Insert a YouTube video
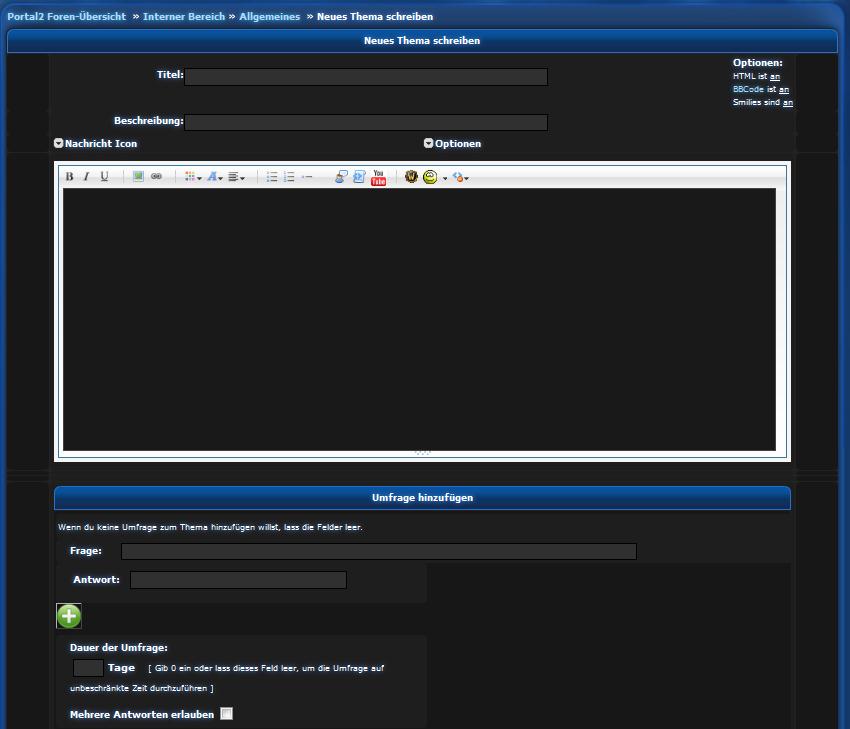850x729 pixels. [378, 177]
